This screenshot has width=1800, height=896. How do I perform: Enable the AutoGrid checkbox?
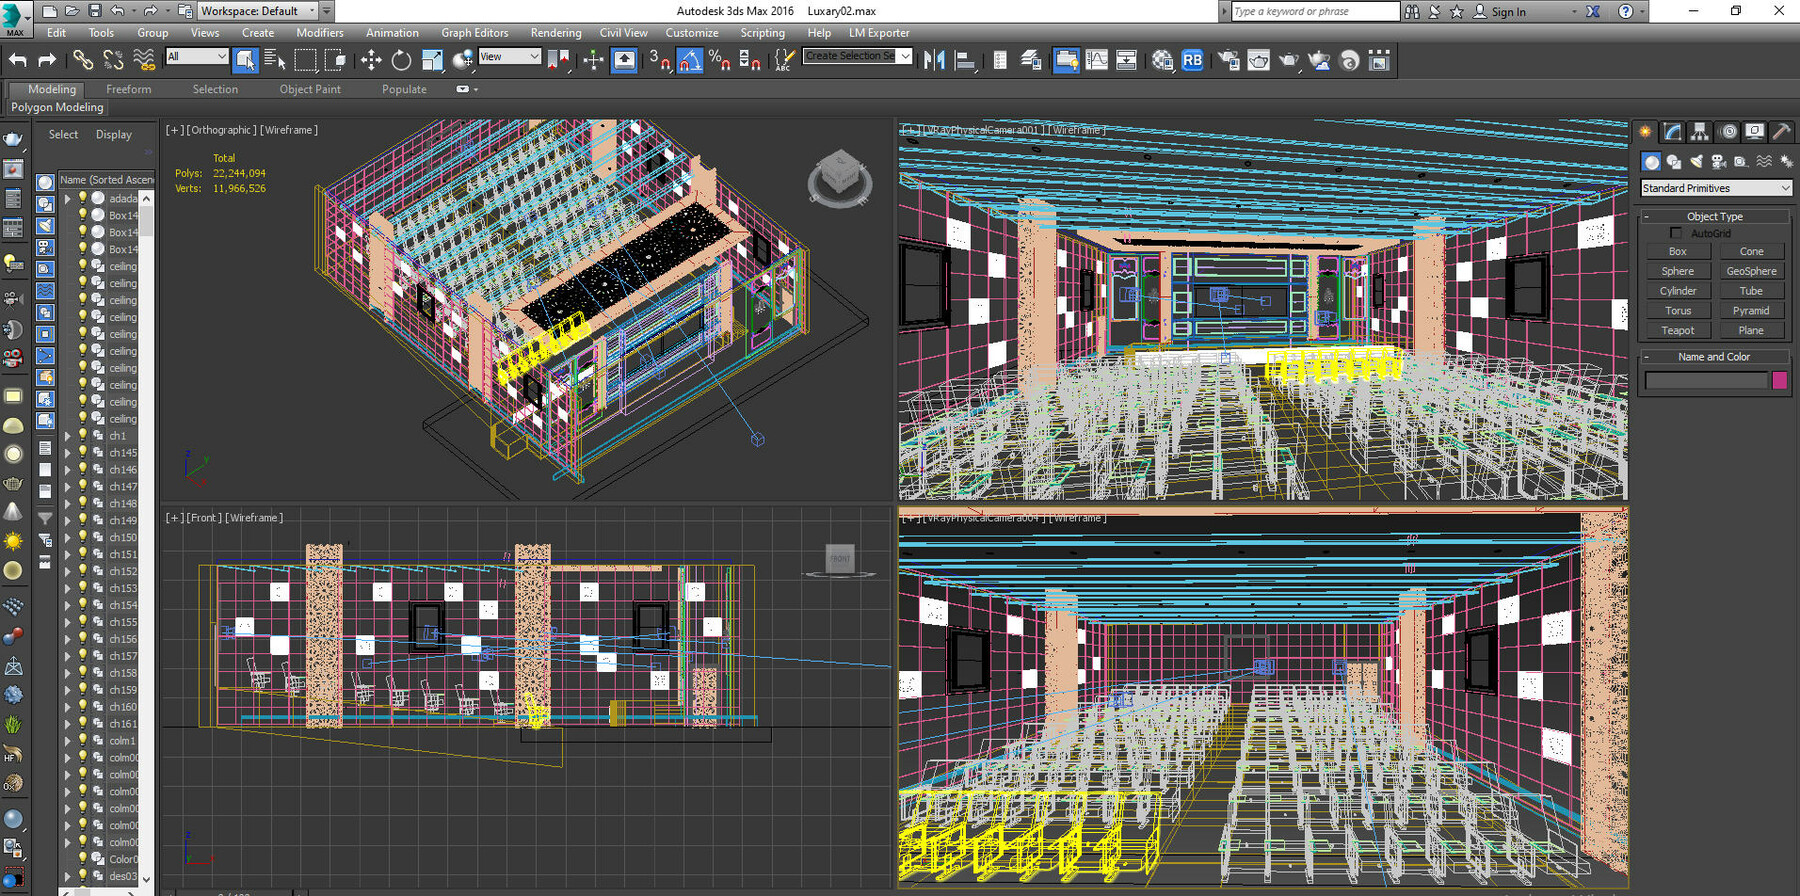click(x=1676, y=233)
